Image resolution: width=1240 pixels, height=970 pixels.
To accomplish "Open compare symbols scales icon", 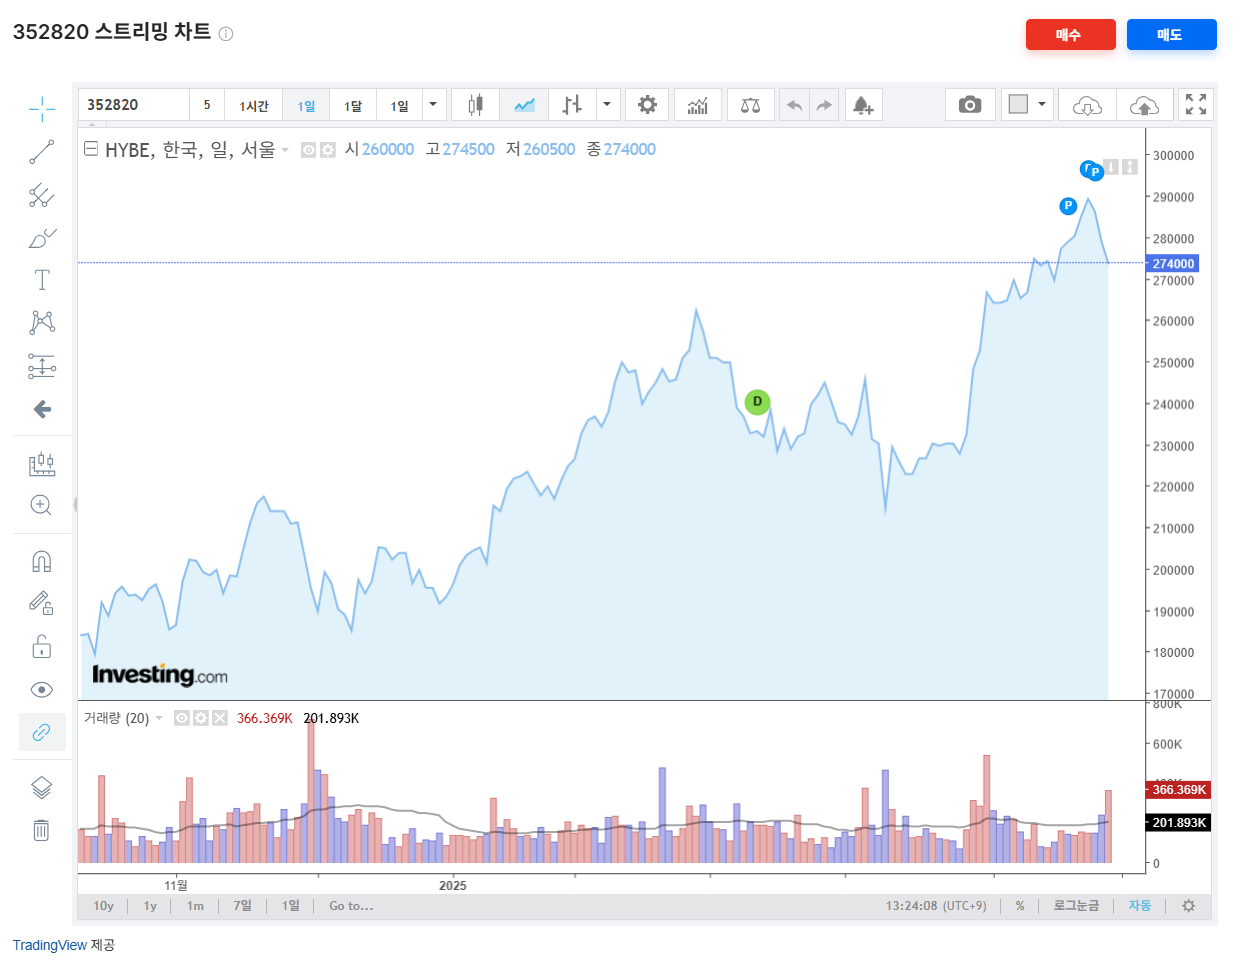I will pyautogui.click(x=751, y=105).
